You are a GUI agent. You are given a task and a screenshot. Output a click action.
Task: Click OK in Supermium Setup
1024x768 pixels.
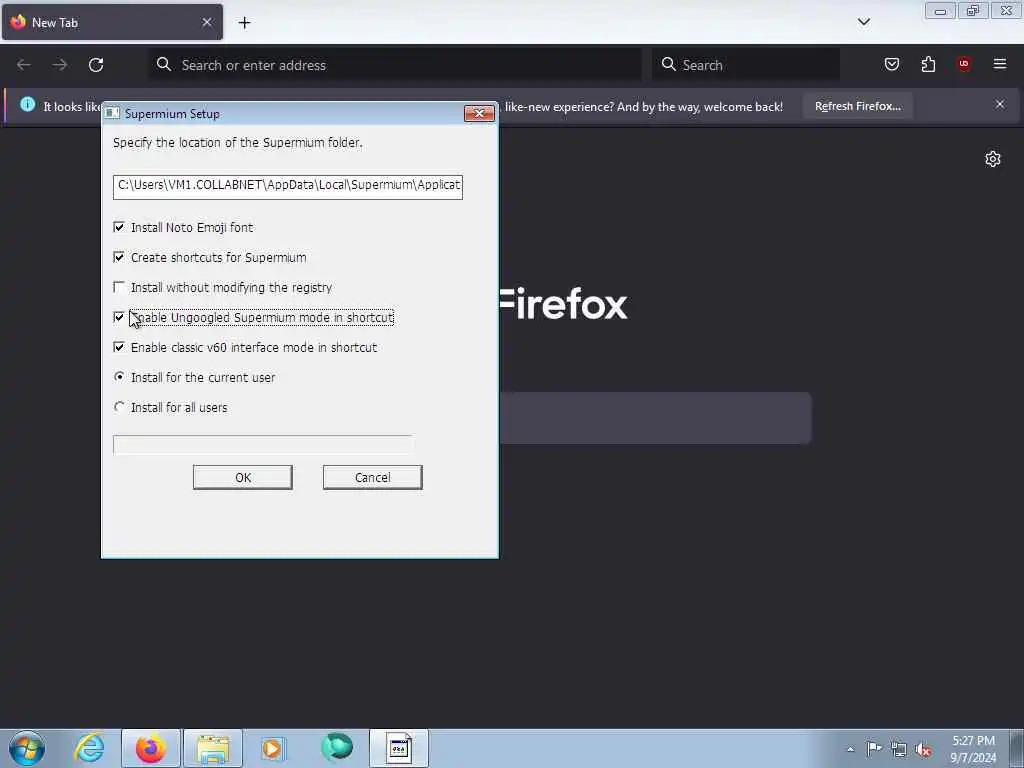coord(243,477)
